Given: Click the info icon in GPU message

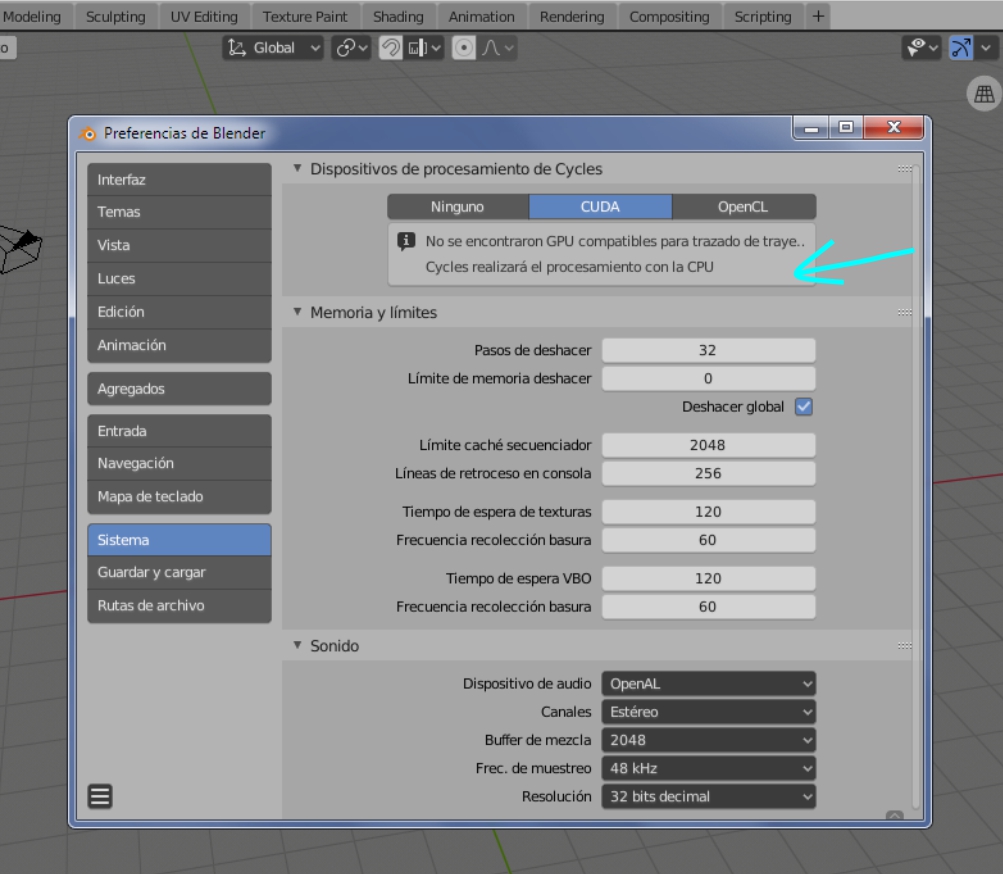Looking at the screenshot, I should (406, 241).
